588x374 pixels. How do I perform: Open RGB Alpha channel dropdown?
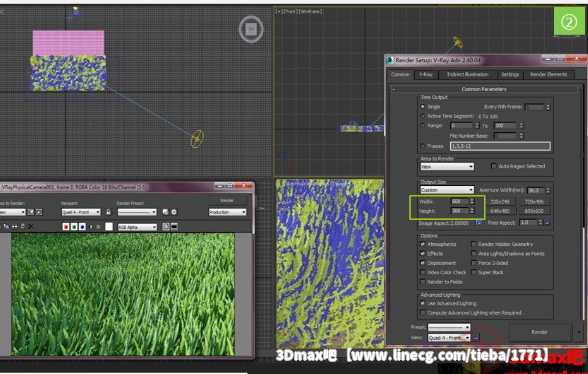[137, 227]
